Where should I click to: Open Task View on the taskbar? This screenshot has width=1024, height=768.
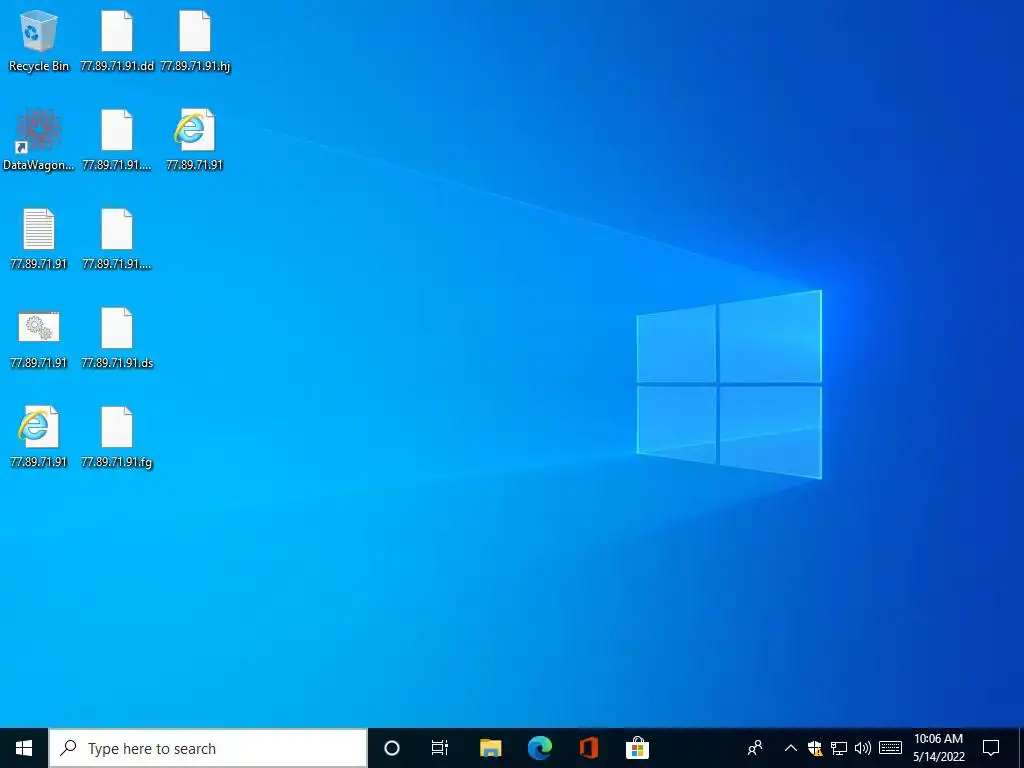(x=440, y=748)
